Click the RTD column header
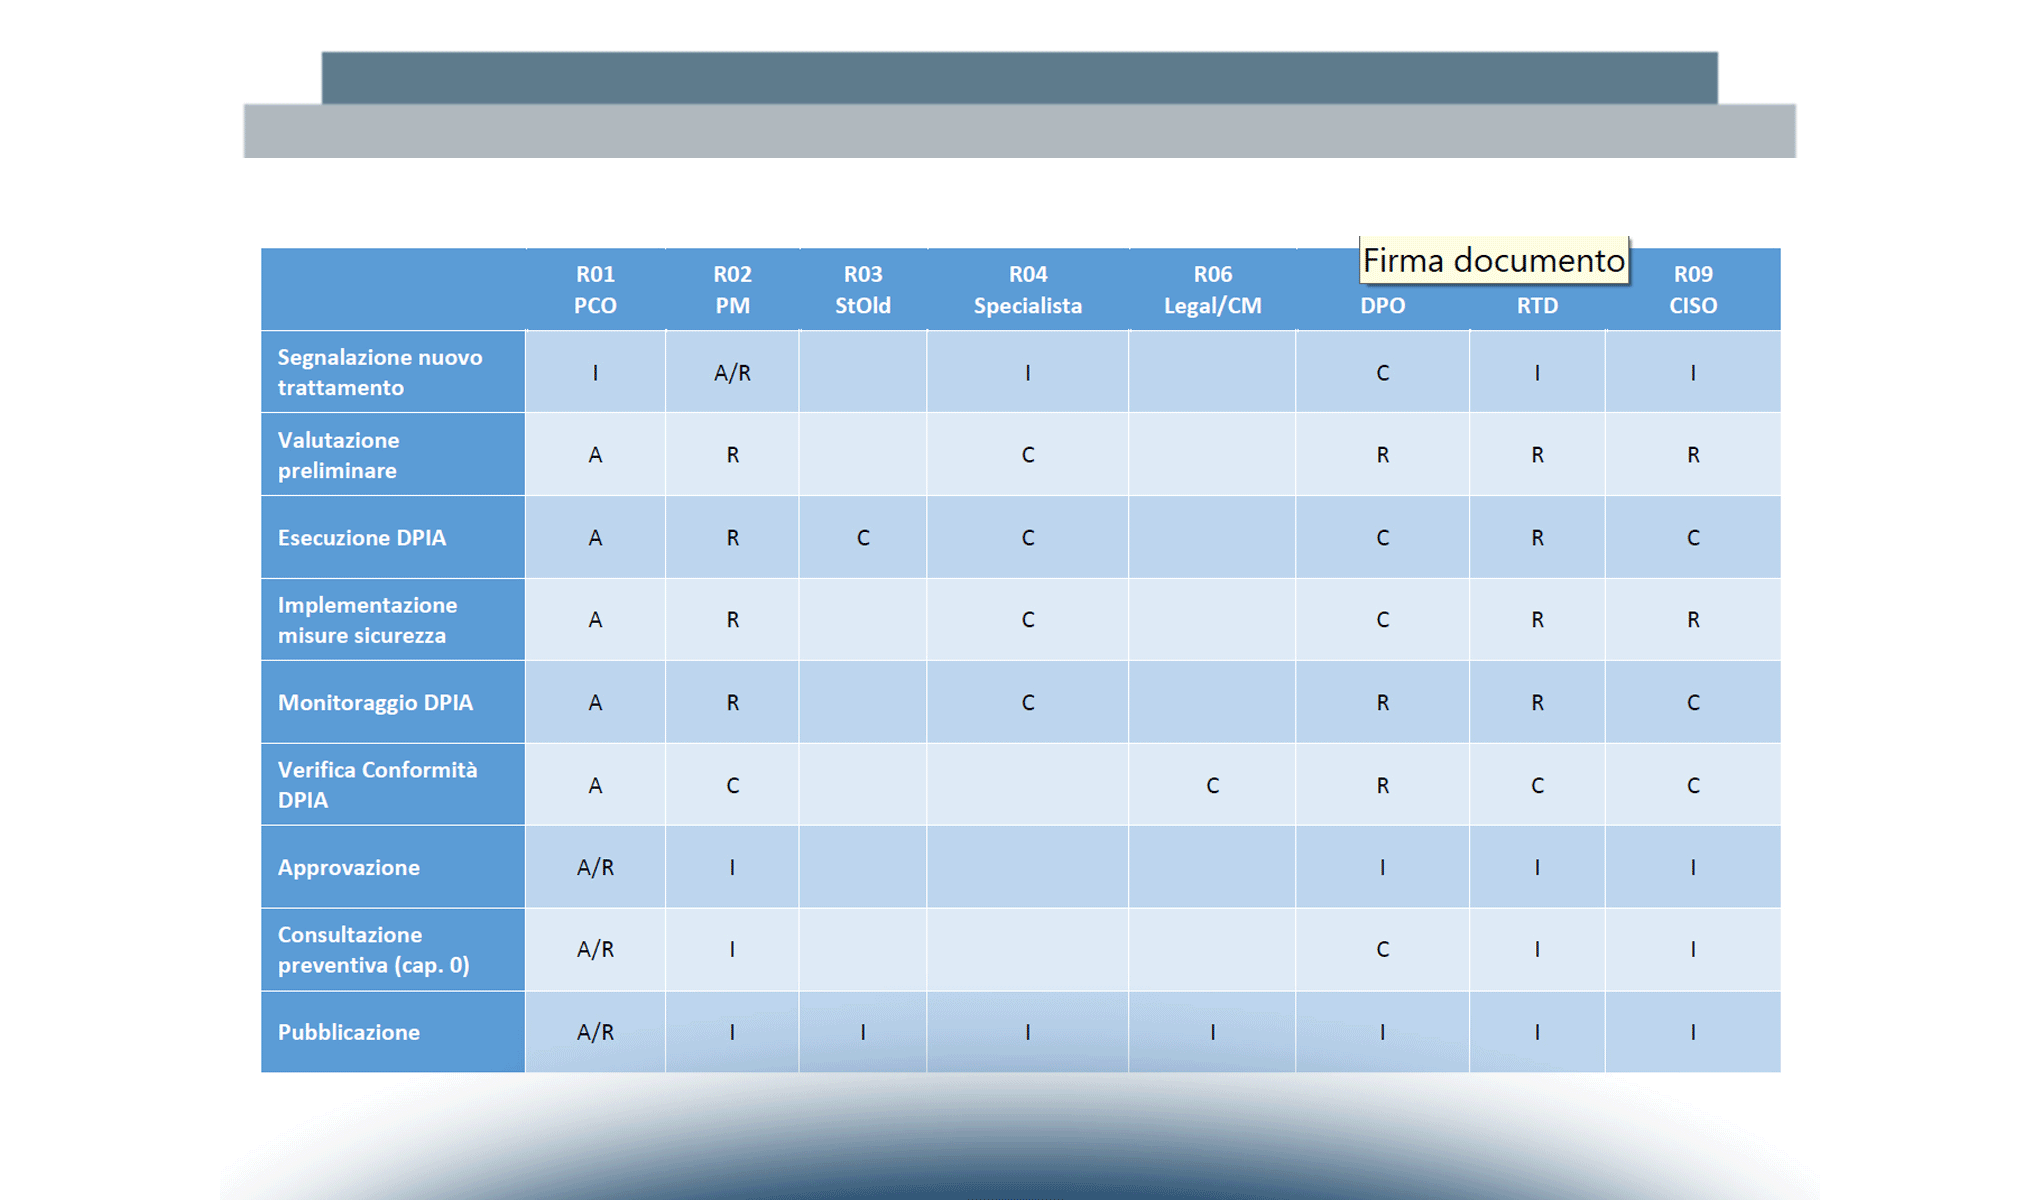2040x1200 pixels. point(1537,305)
